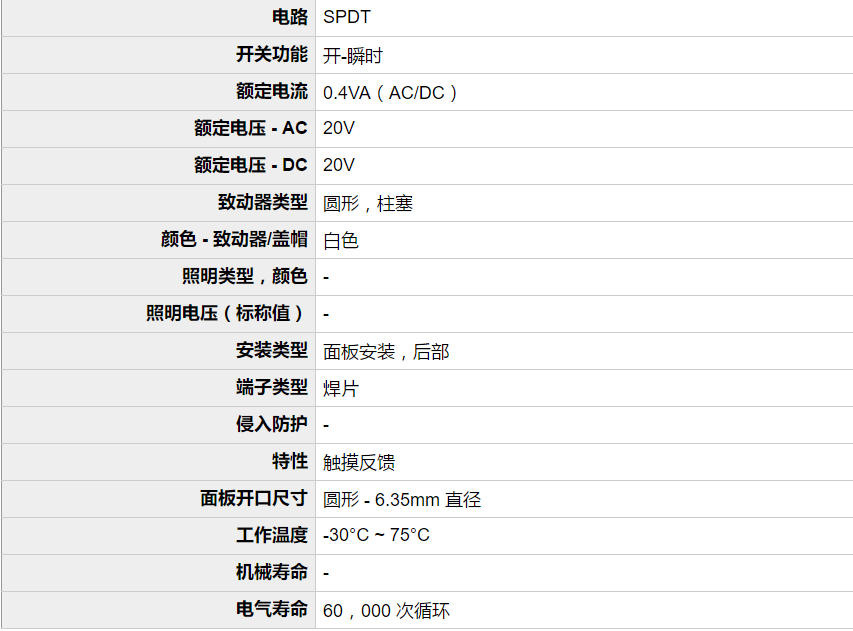Click the 0.4VA（AC/DC）rated current value
This screenshot has width=853, height=631.
tap(390, 93)
